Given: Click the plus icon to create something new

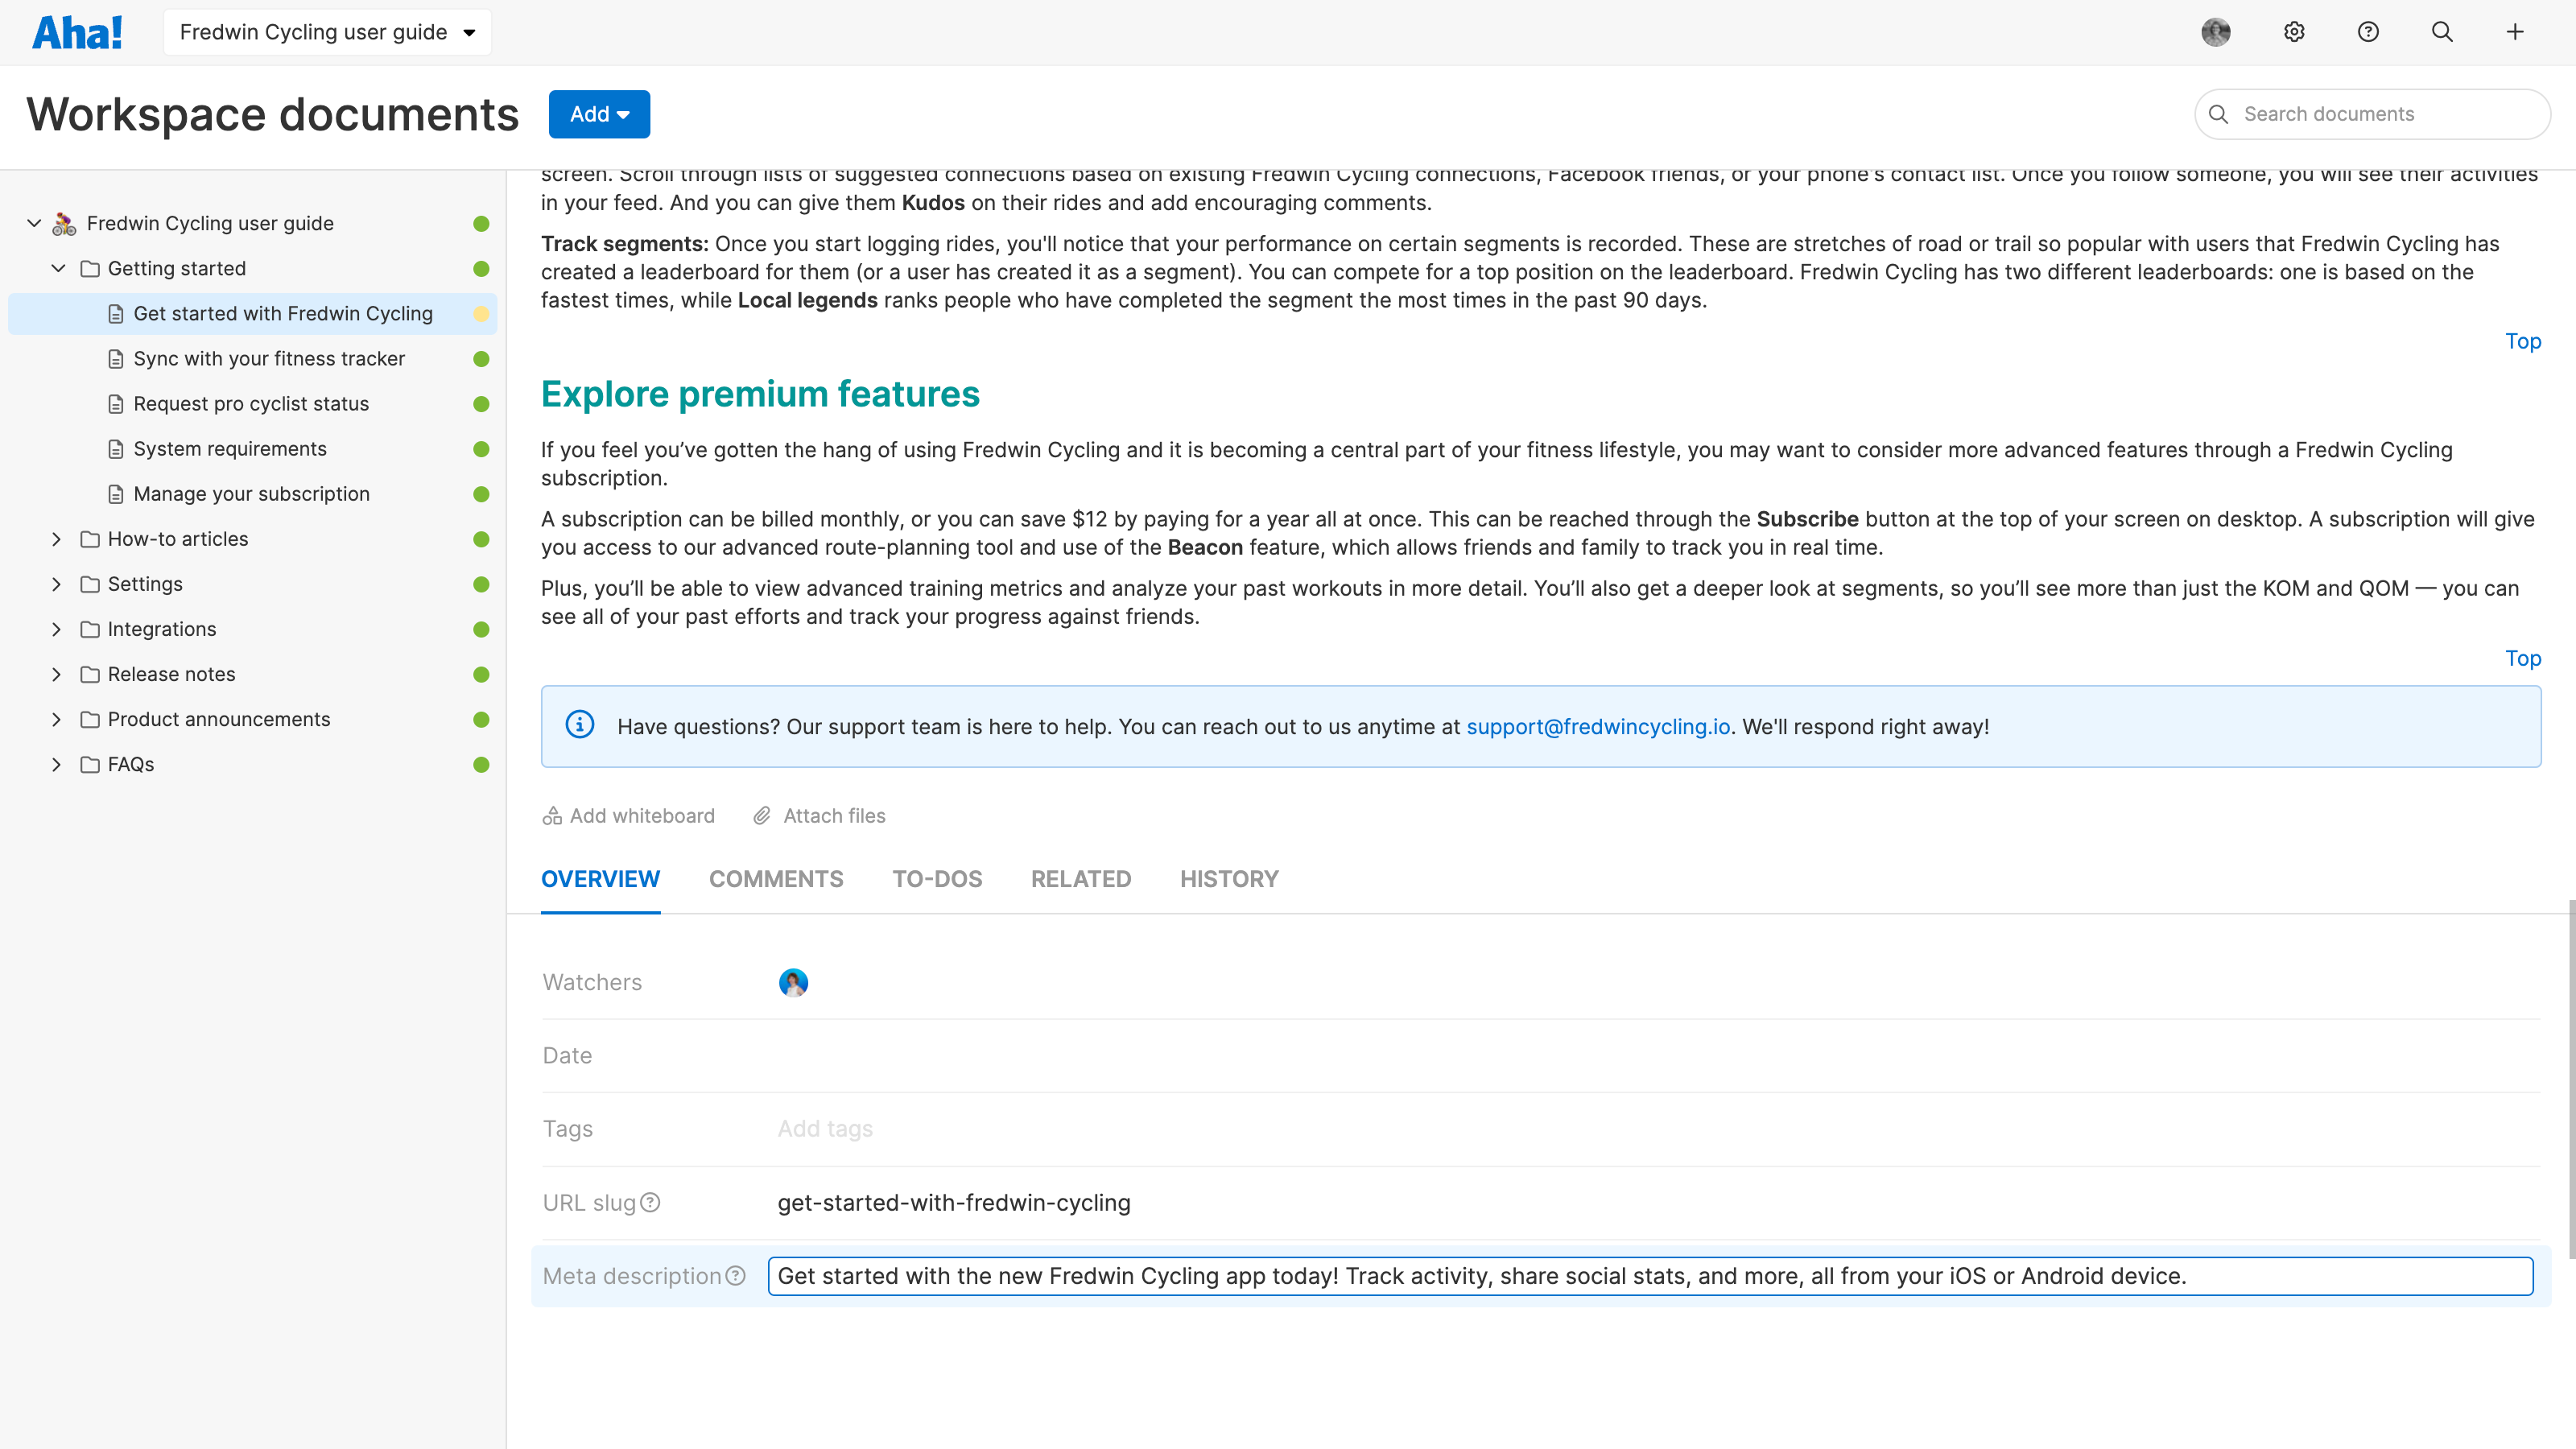Looking at the screenshot, I should (x=2515, y=31).
